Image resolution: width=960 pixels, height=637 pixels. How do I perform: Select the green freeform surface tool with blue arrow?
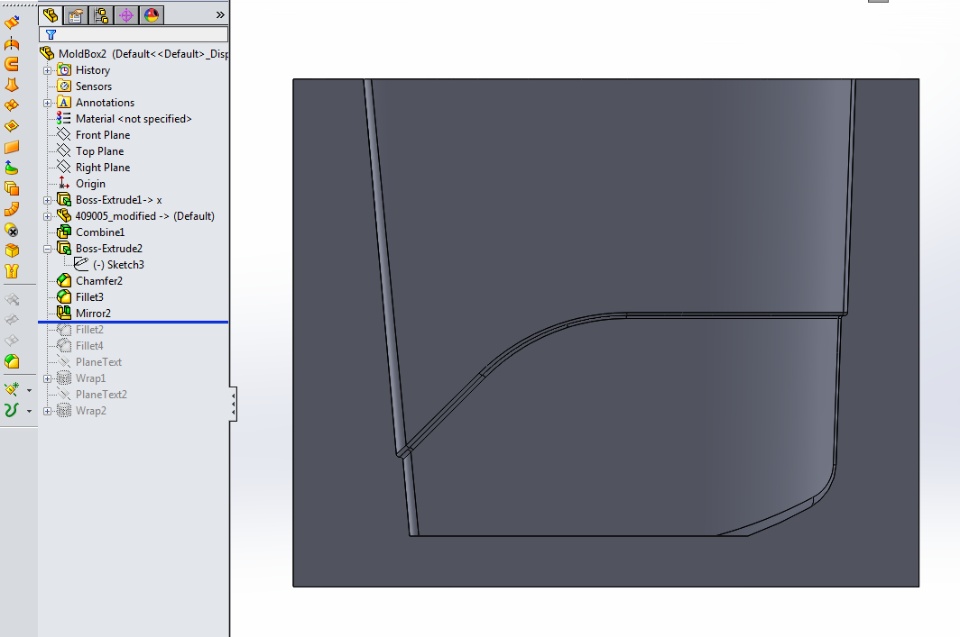(12, 168)
